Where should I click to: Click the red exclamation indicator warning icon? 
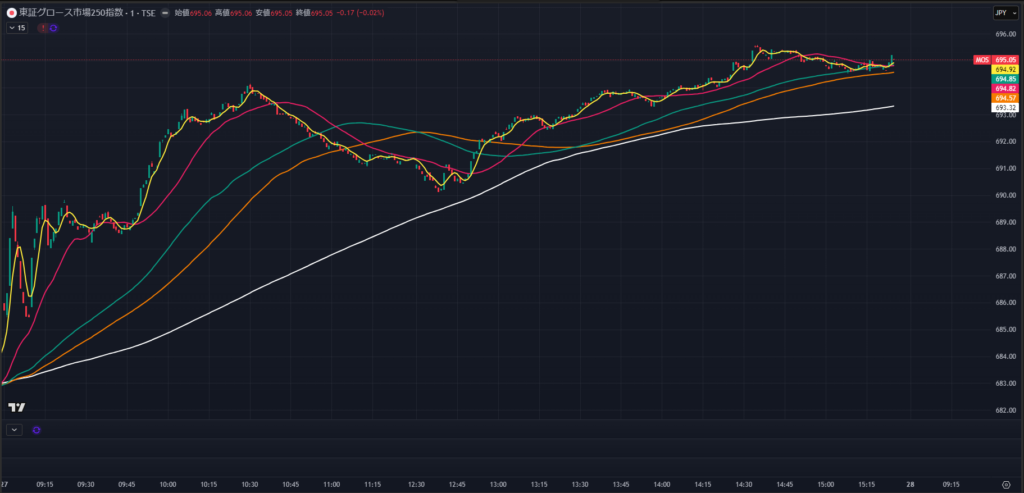coord(42,28)
